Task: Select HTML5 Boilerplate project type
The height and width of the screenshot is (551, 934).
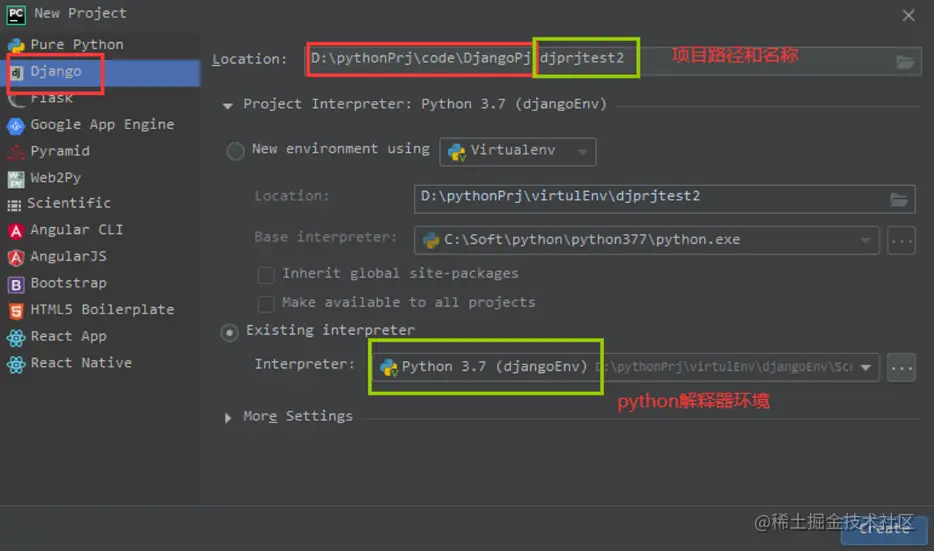Action: 100,310
